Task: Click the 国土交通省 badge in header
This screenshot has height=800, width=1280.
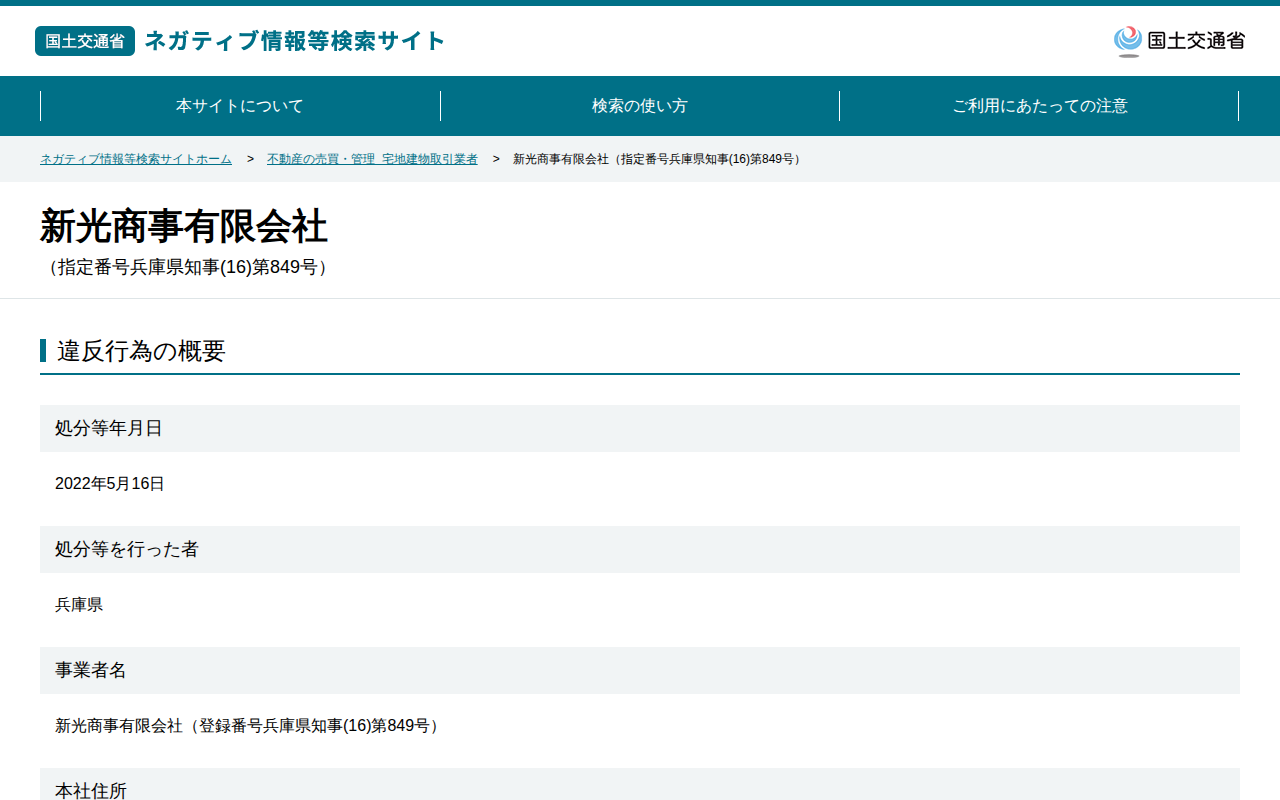Action: [85, 41]
